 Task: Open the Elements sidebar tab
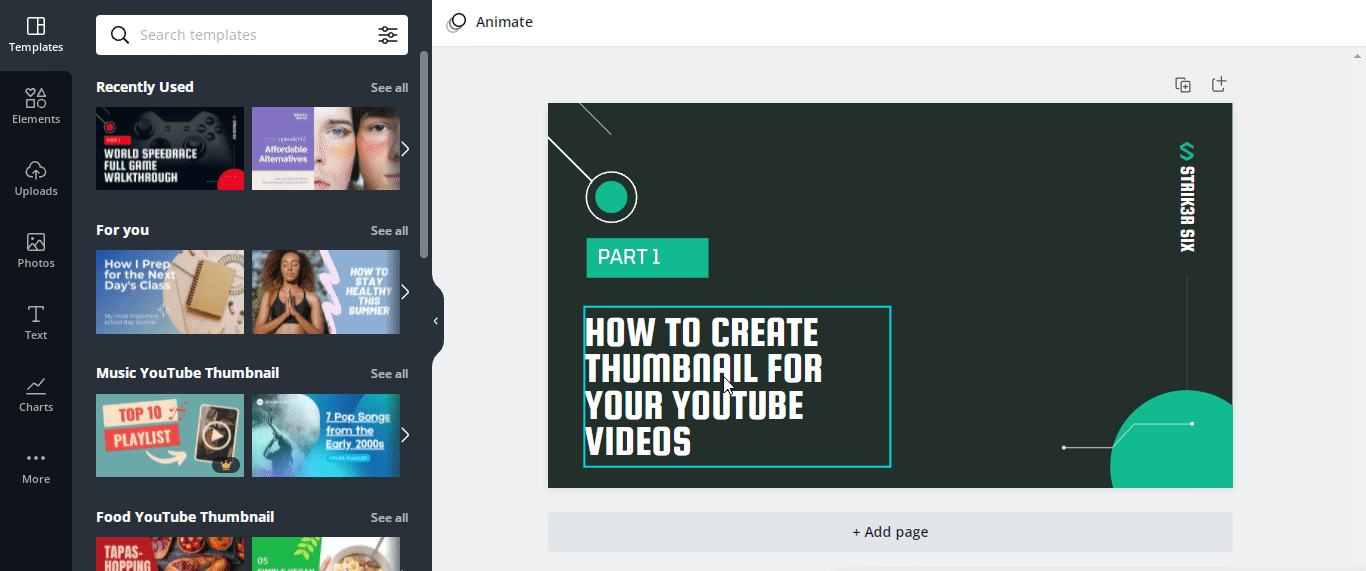point(36,107)
